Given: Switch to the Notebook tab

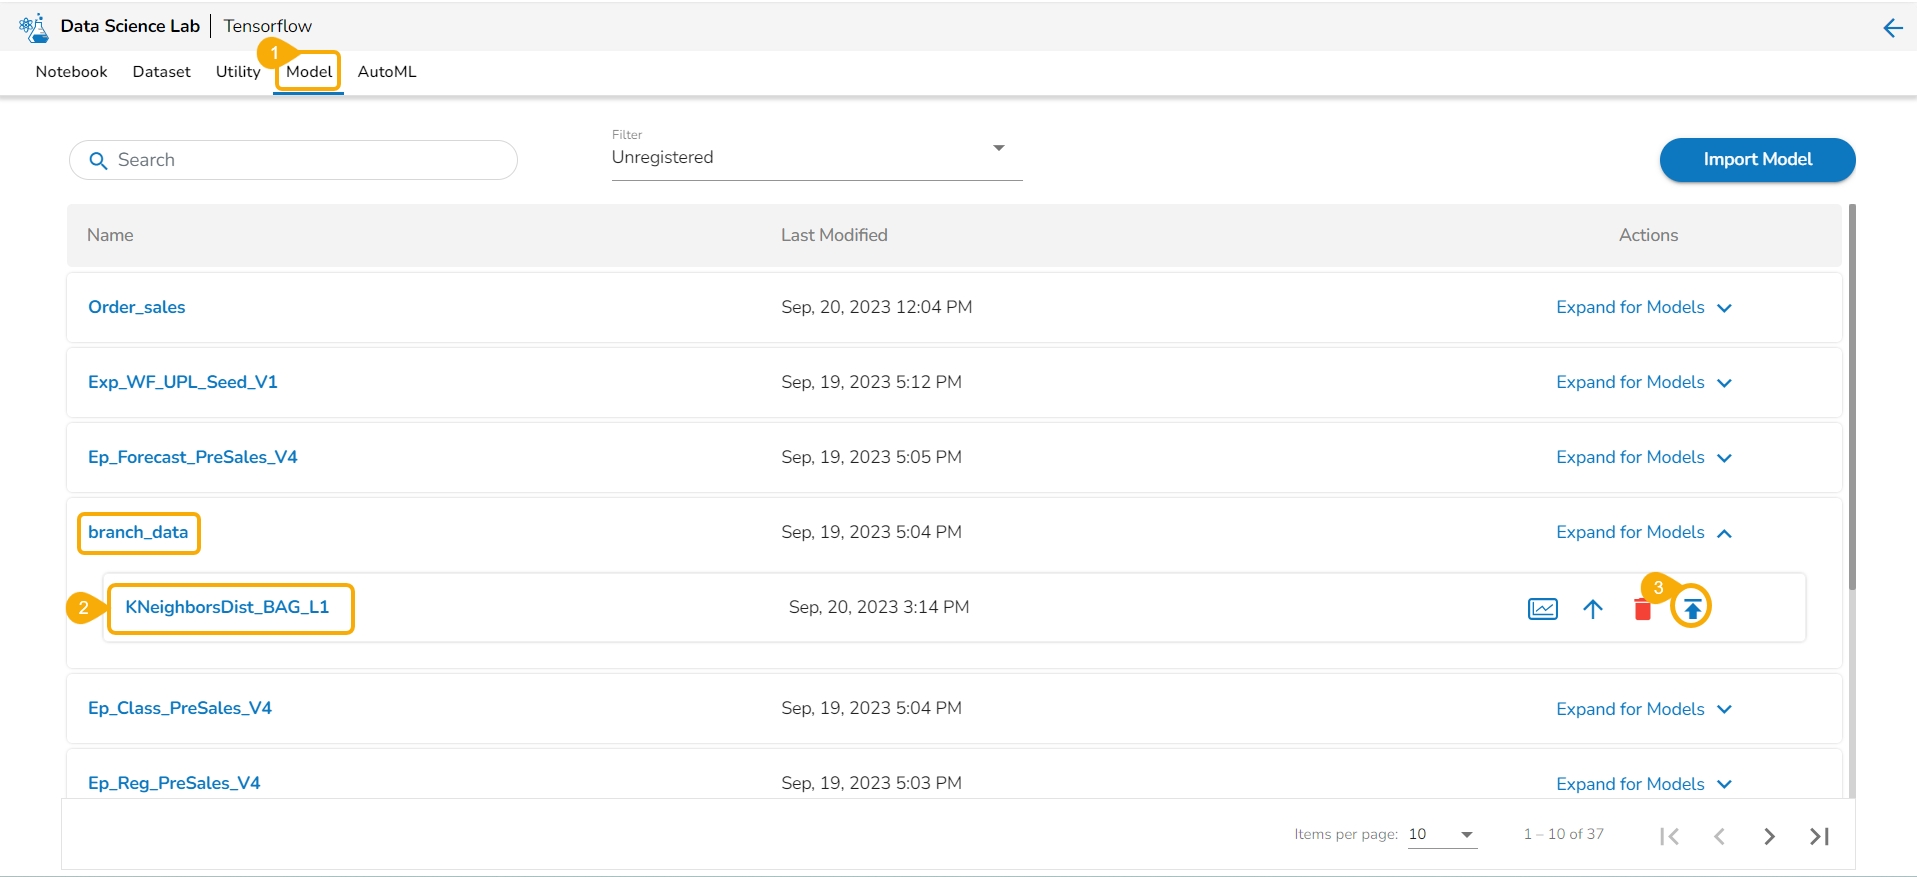Looking at the screenshot, I should [x=71, y=72].
